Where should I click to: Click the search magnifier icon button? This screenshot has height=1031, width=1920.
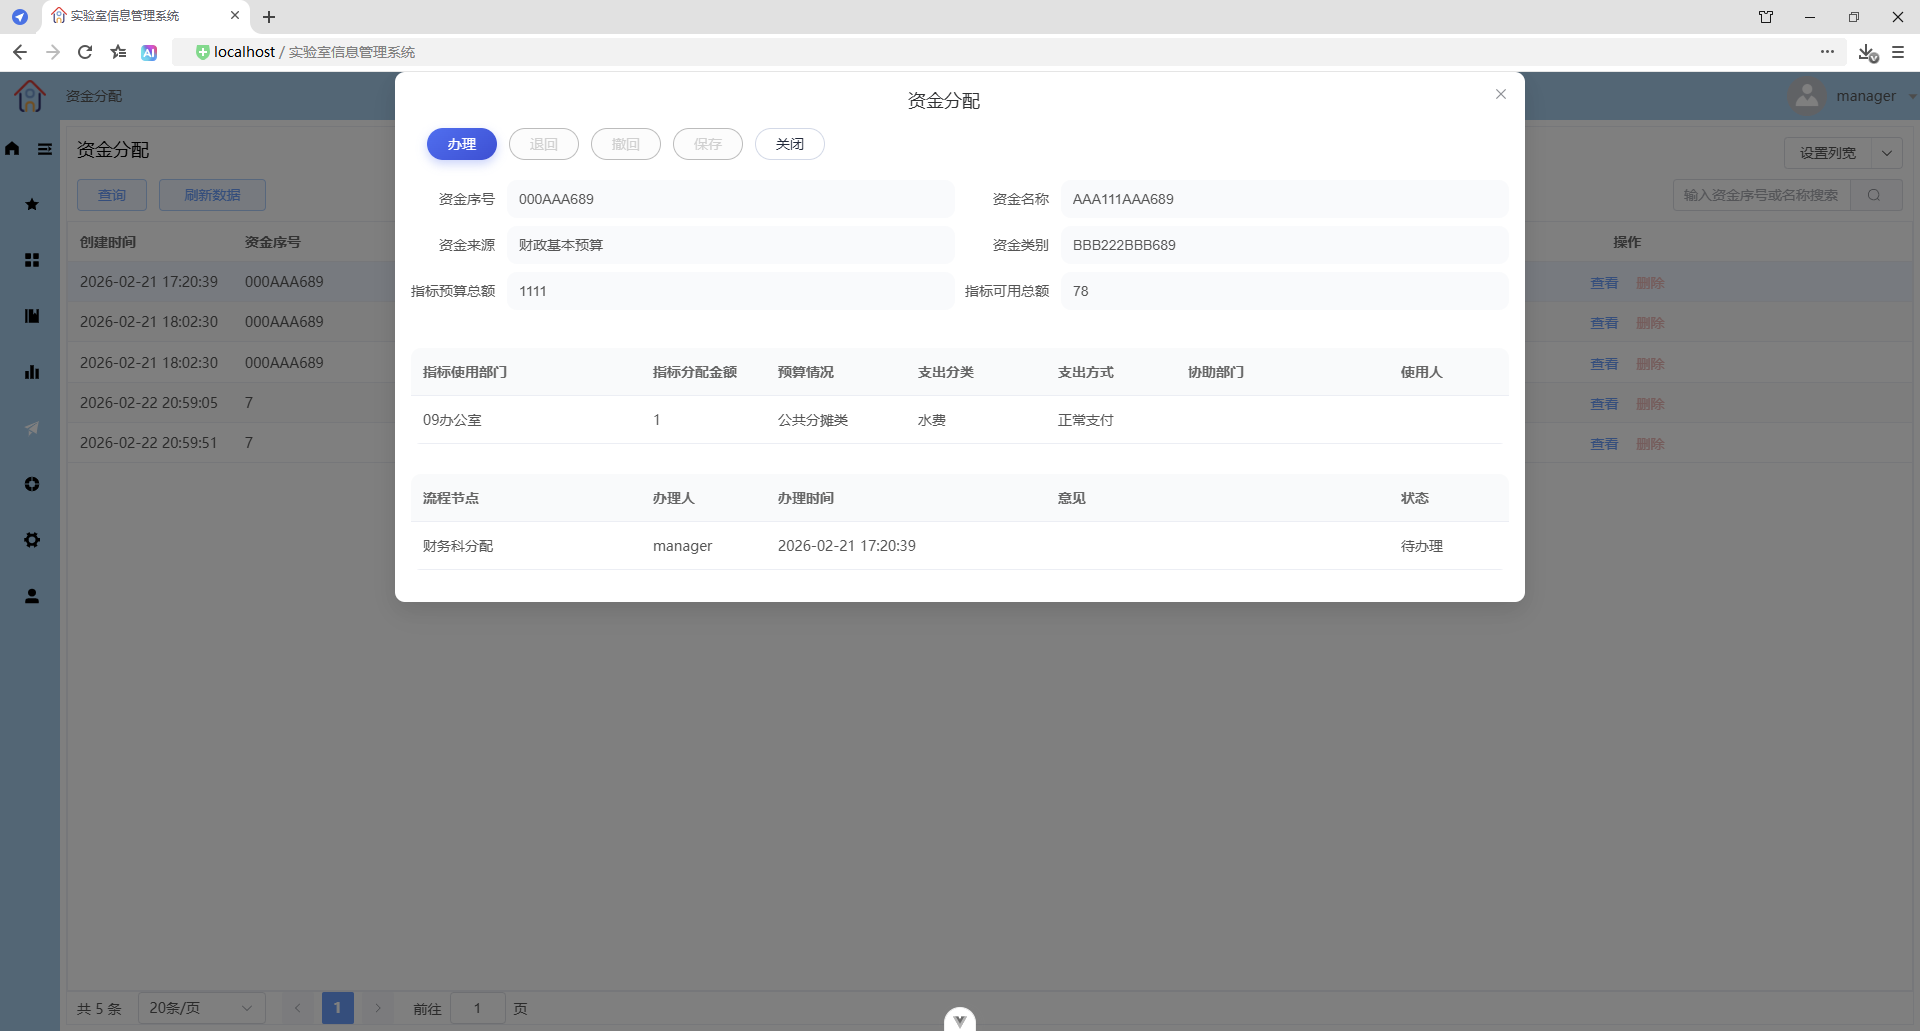pos(1874,195)
